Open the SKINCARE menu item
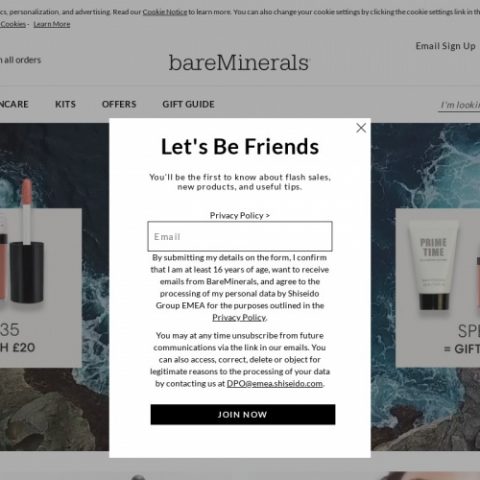The image size is (480, 480). click(14, 104)
